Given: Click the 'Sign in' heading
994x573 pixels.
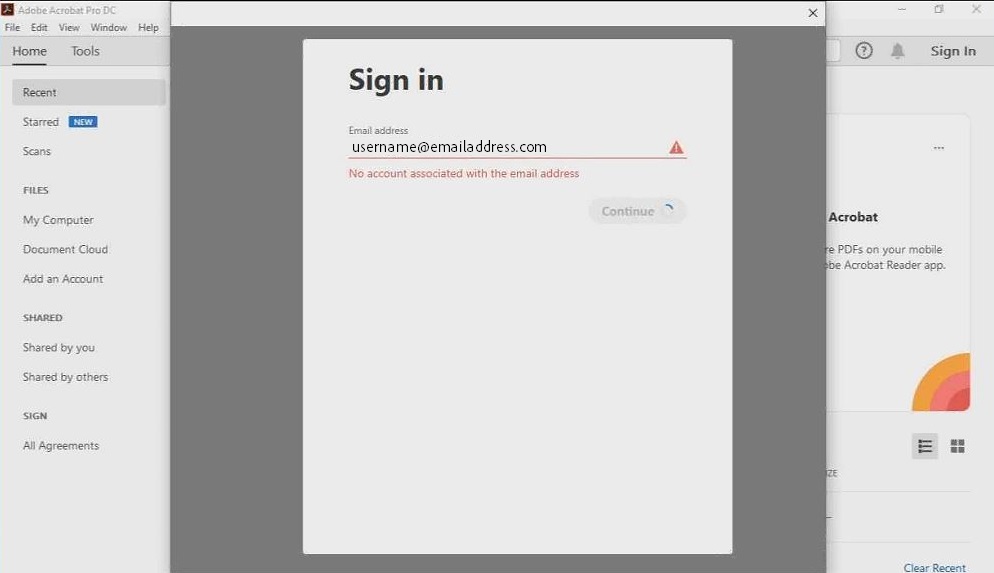Looking at the screenshot, I should [x=396, y=80].
